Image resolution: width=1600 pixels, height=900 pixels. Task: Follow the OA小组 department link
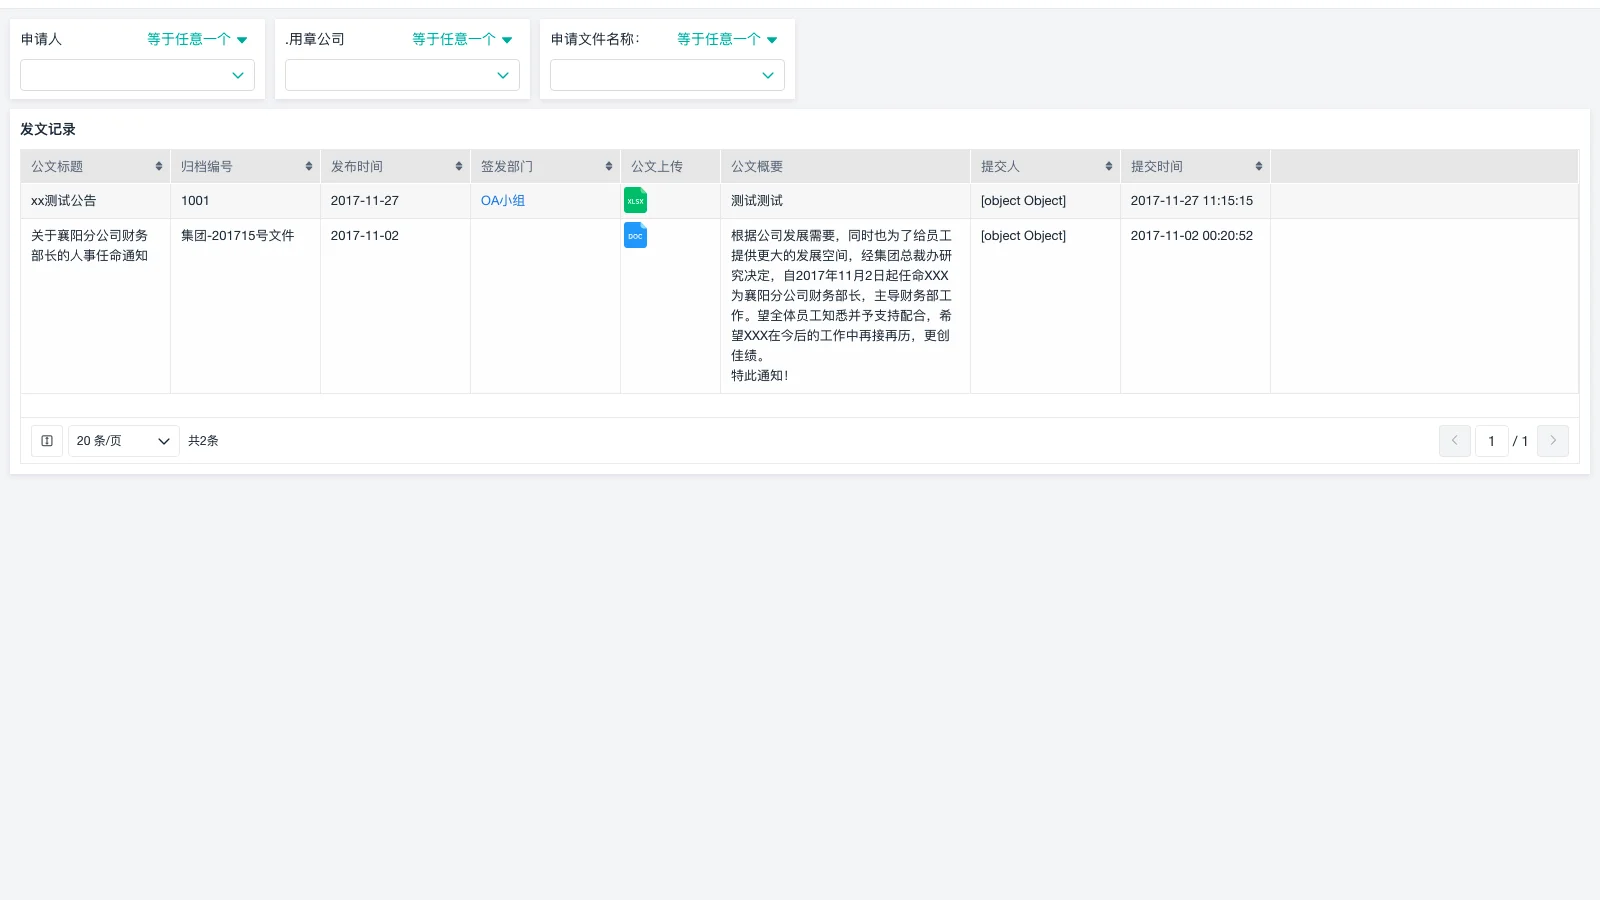tap(503, 200)
